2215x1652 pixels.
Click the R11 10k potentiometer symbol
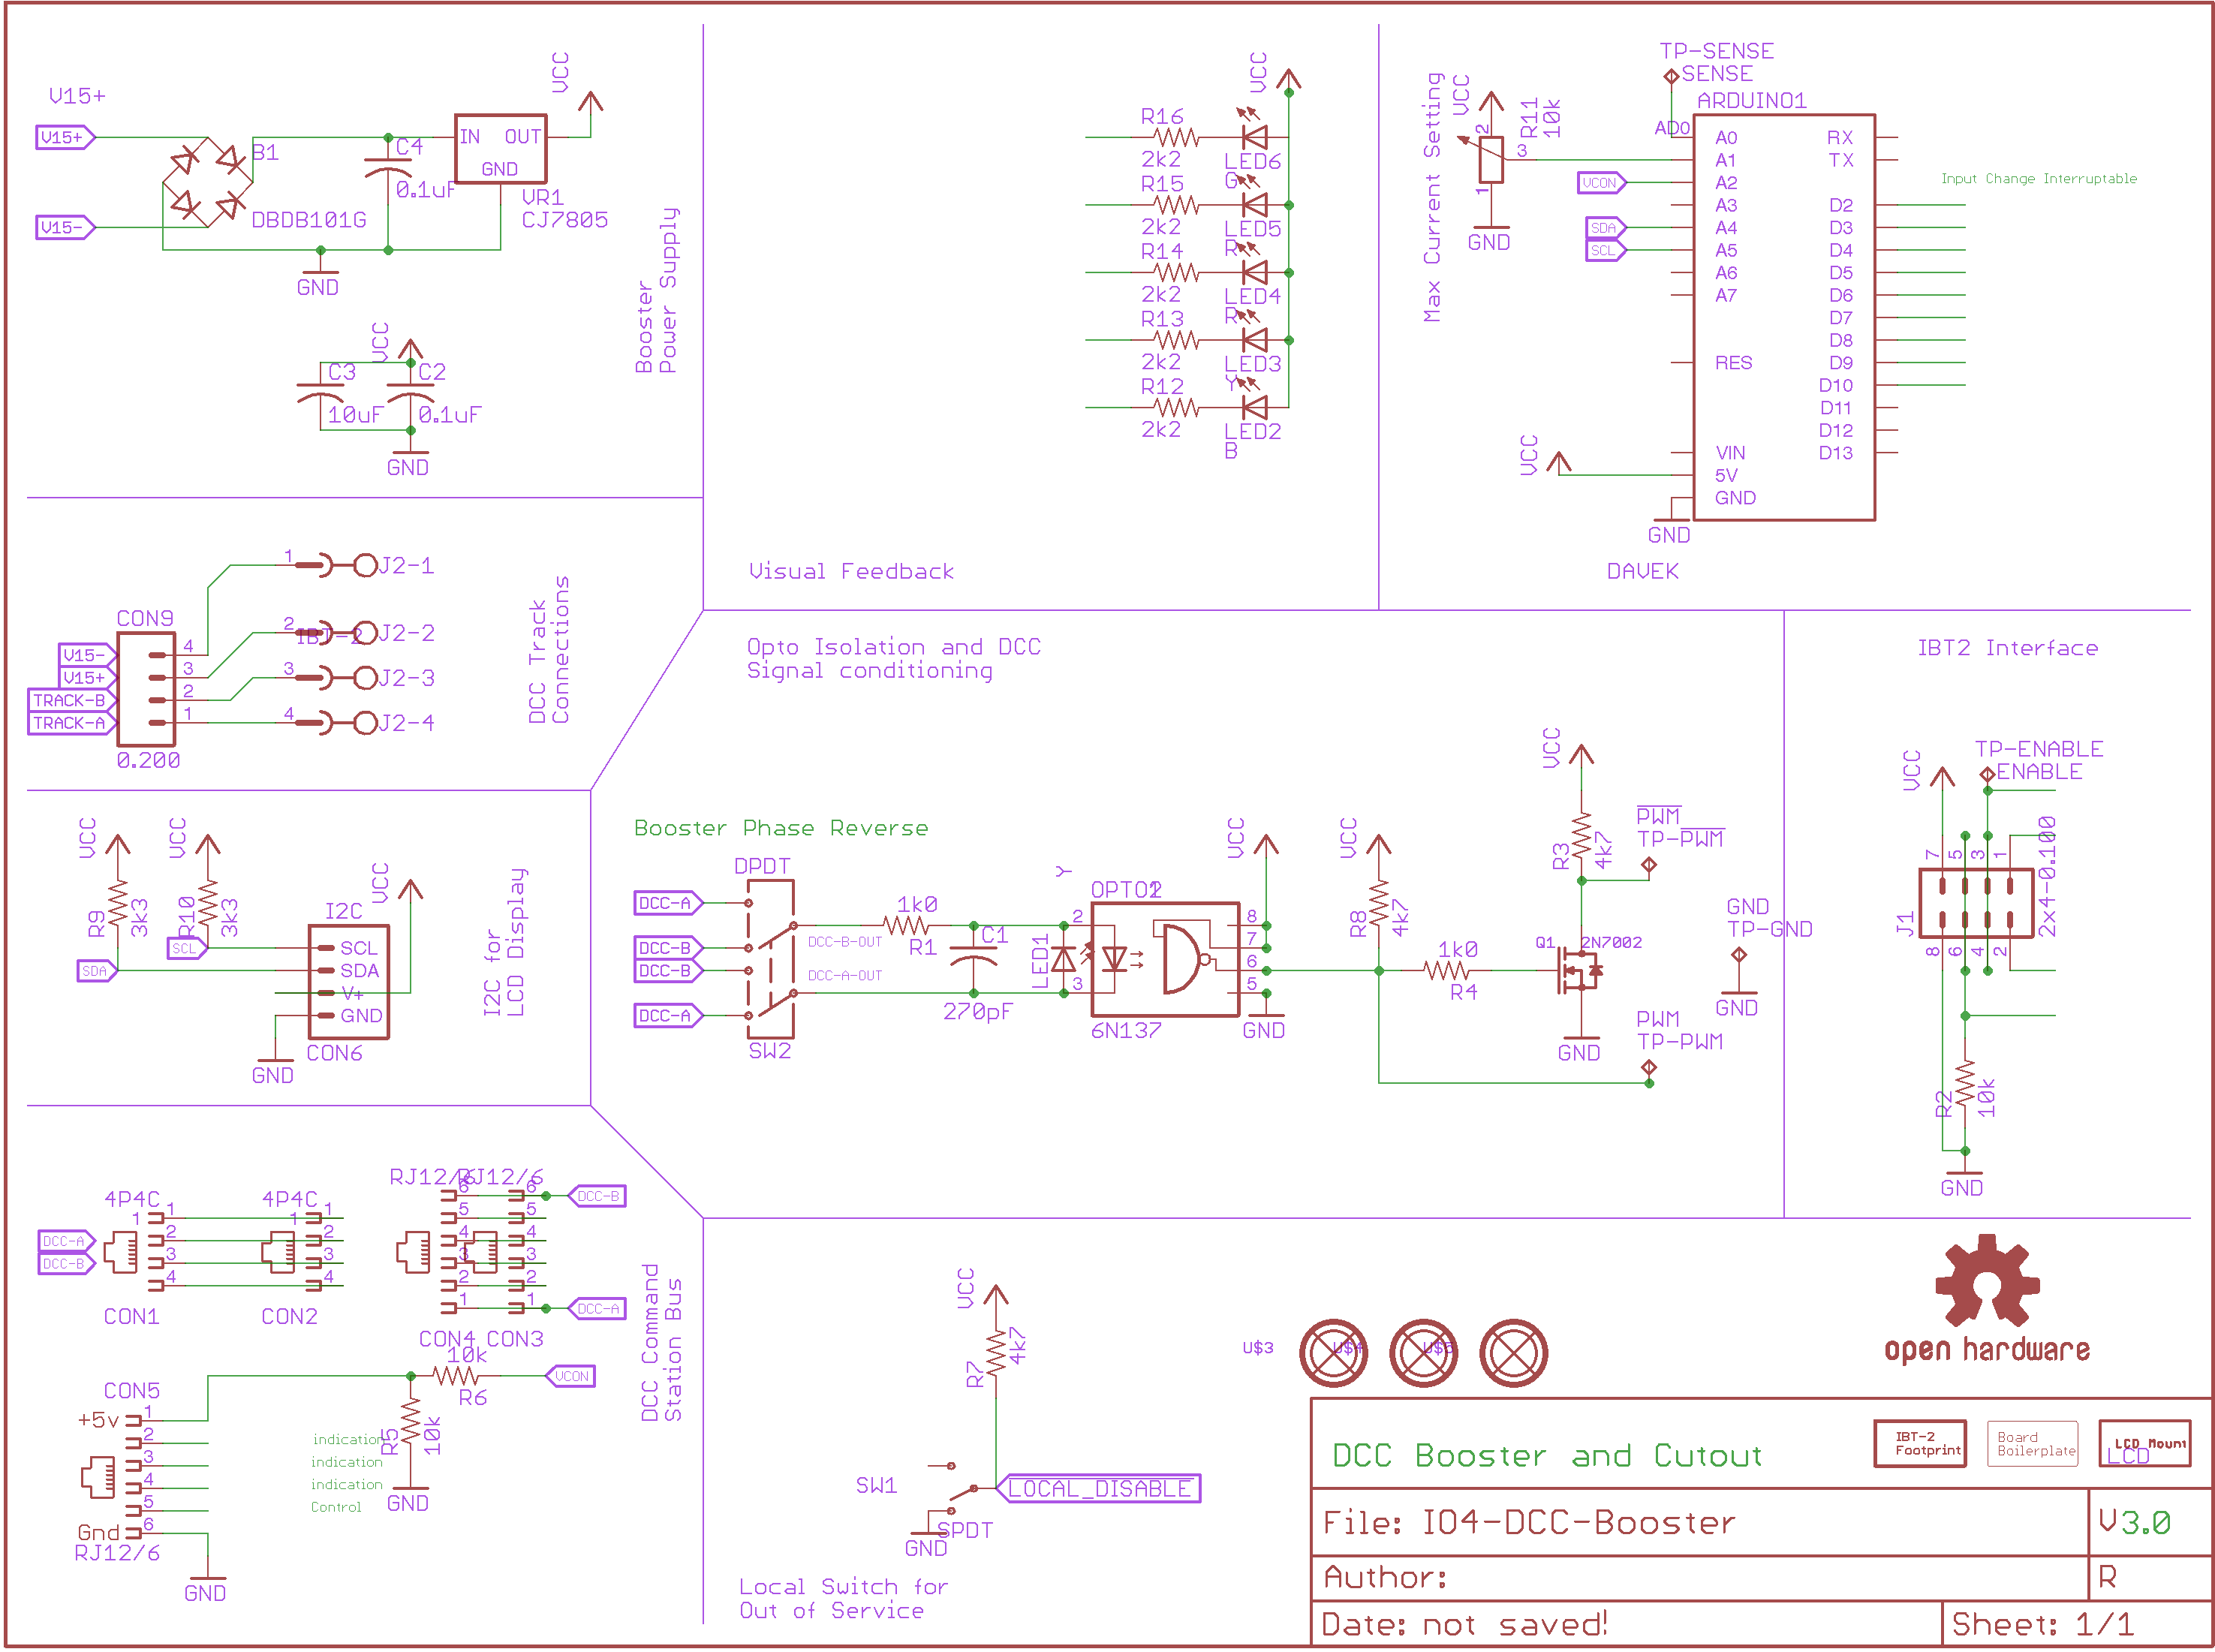pos(1490,160)
